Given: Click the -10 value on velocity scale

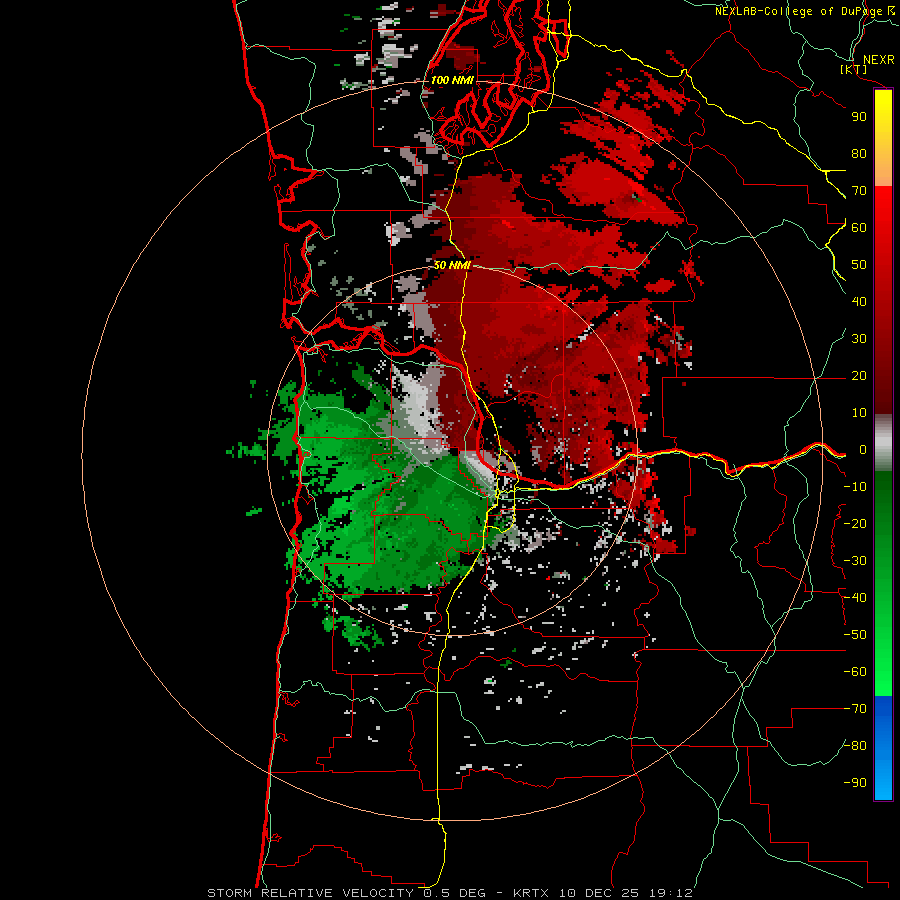Looking at the screenshot, I should click(x=855, y=487).
